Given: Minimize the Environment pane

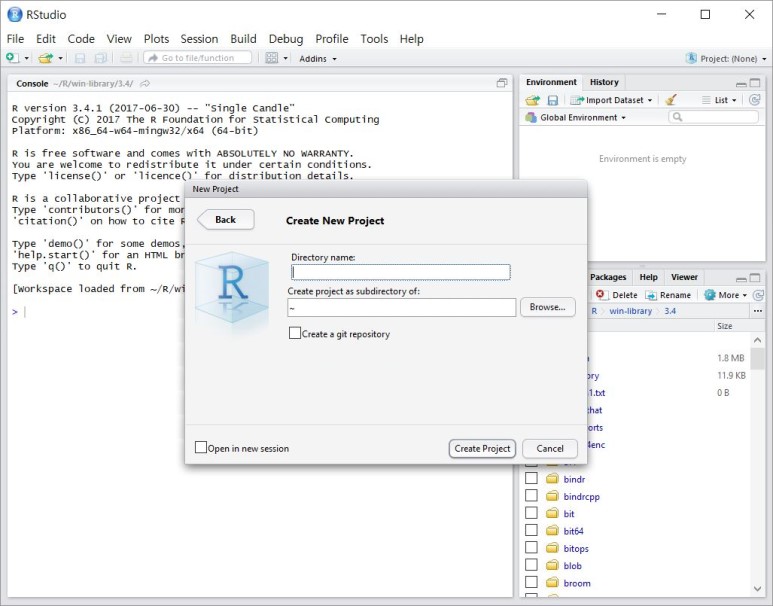Looking at the screenshot, I should pyautogui.click(x=741, y=83).
